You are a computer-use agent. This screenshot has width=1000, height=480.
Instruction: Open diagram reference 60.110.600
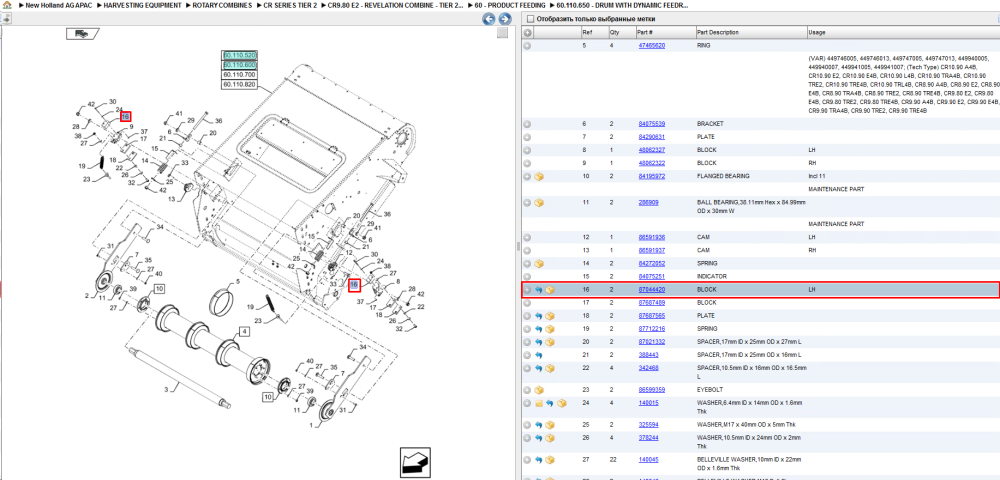[239, 65]
